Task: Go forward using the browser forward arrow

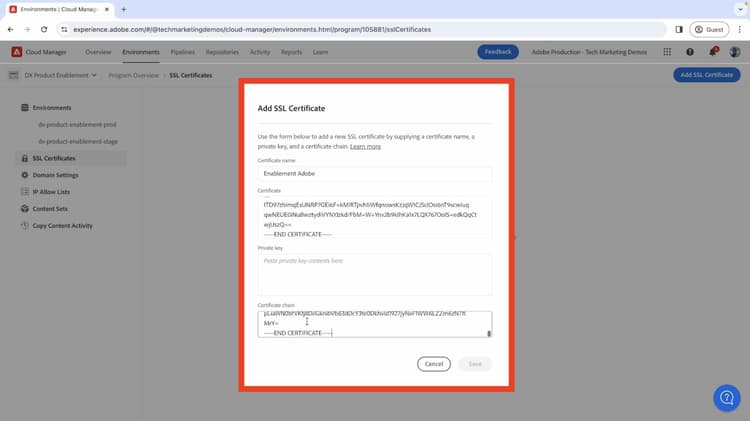Action: (x=27, y=30)
